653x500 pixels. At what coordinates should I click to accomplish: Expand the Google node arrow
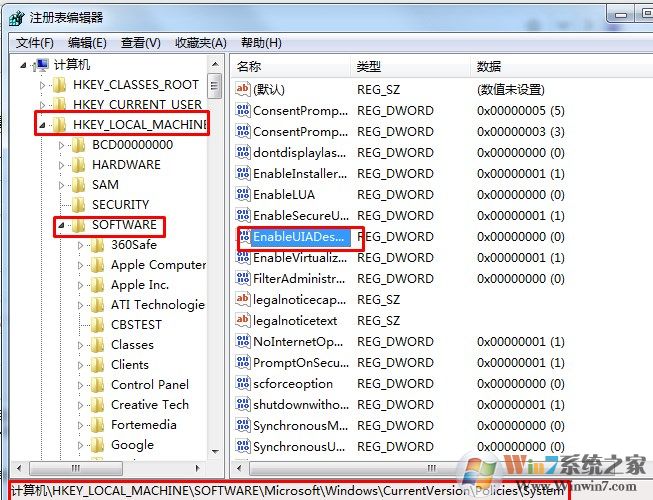81,445
